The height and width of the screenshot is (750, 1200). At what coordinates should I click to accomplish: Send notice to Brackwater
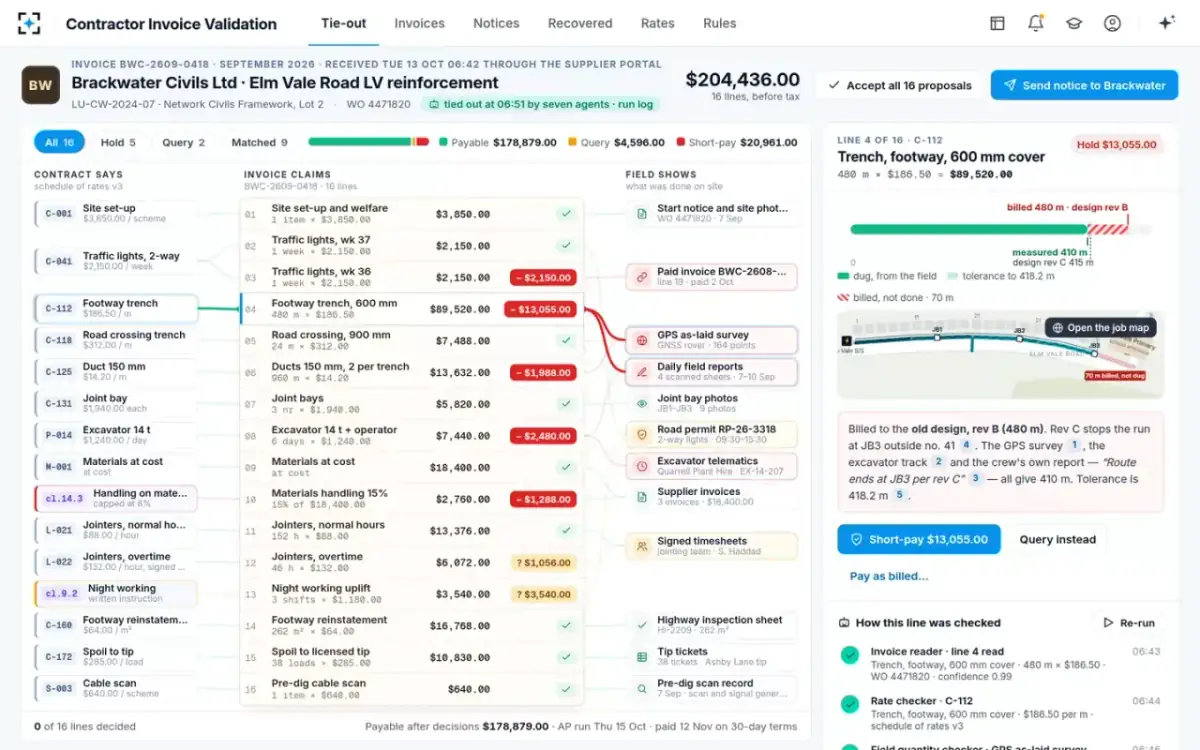(x=1084, y=85)
